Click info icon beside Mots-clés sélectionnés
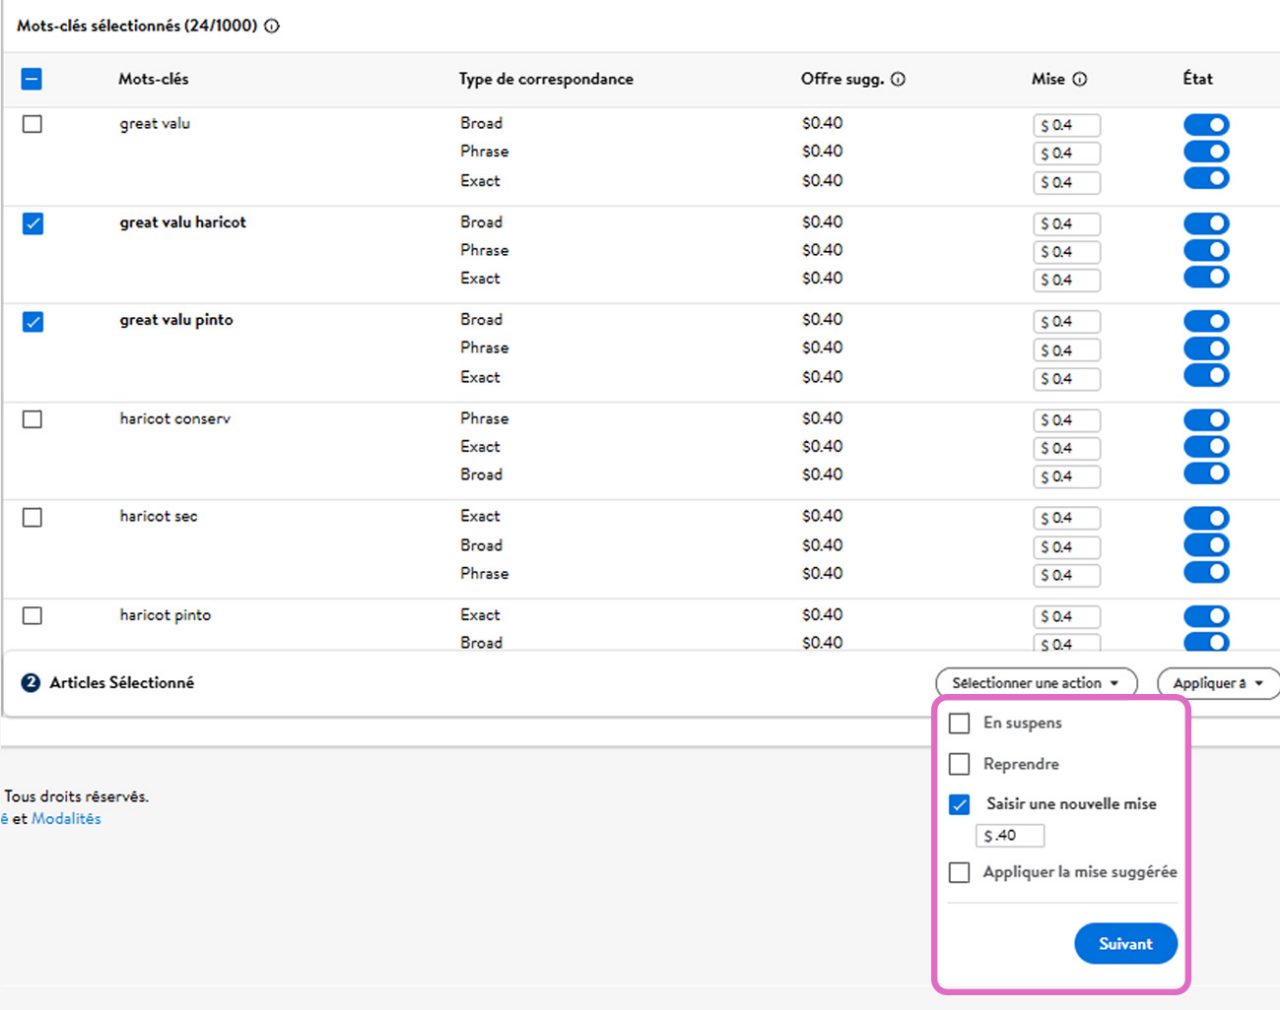 point(272,26)
